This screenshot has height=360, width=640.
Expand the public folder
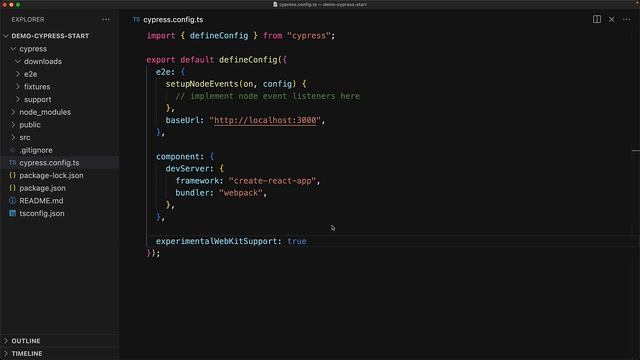click(x=13, y=124)
